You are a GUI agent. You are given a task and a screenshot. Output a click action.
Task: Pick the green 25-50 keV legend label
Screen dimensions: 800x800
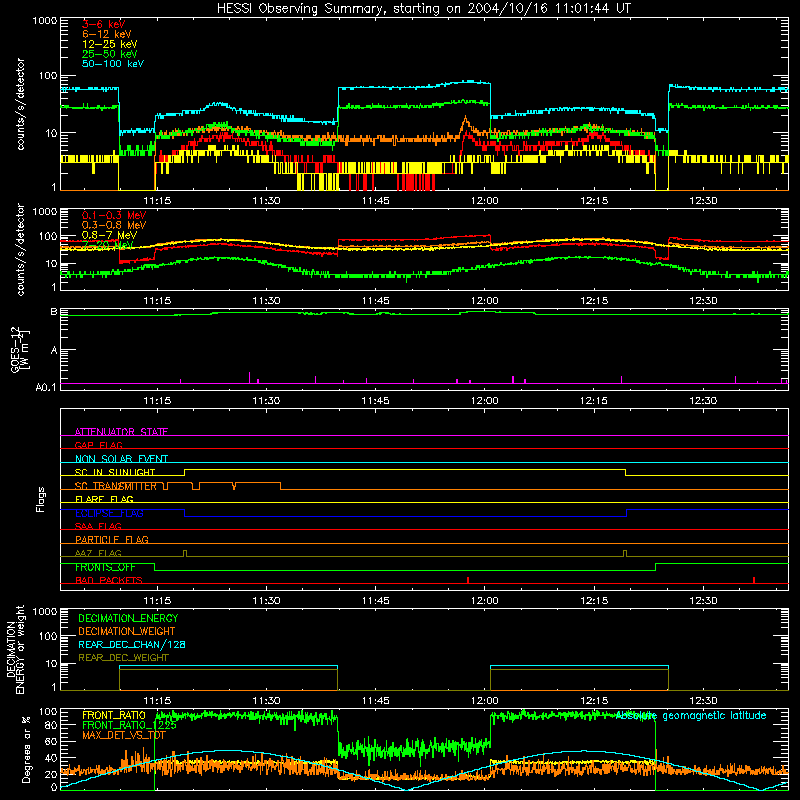click(x=110, y=54)
